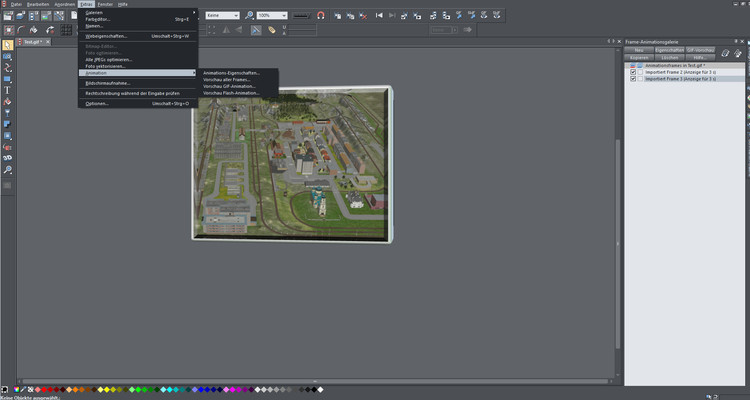Expand the Galerien submenu
The image size is (750, 400).
pos(138,12)
